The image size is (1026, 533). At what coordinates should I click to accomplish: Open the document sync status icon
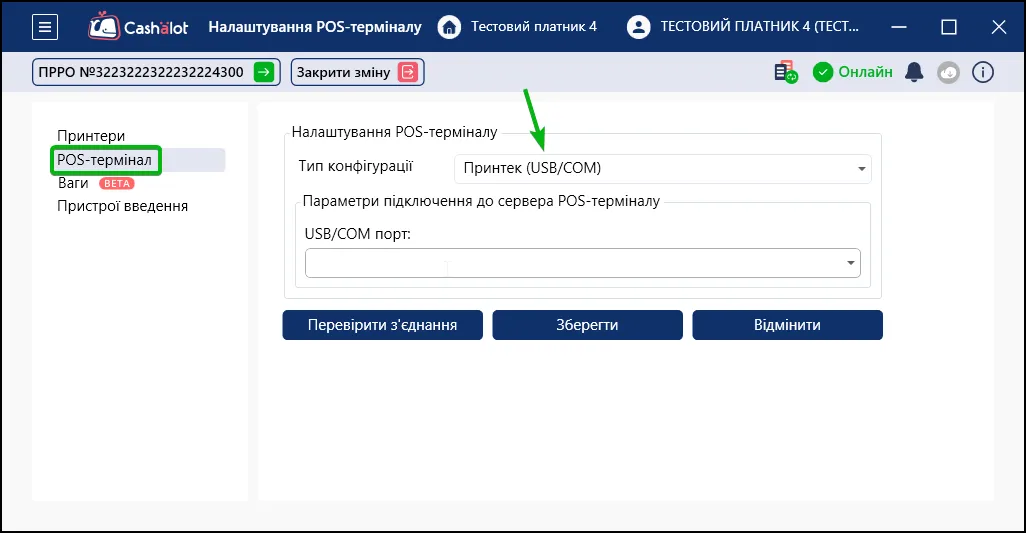point(785,72)
